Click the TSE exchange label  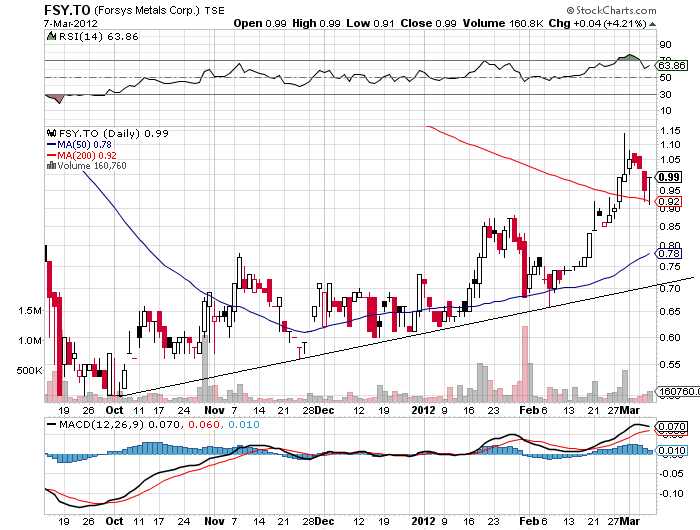click(214, 11)
